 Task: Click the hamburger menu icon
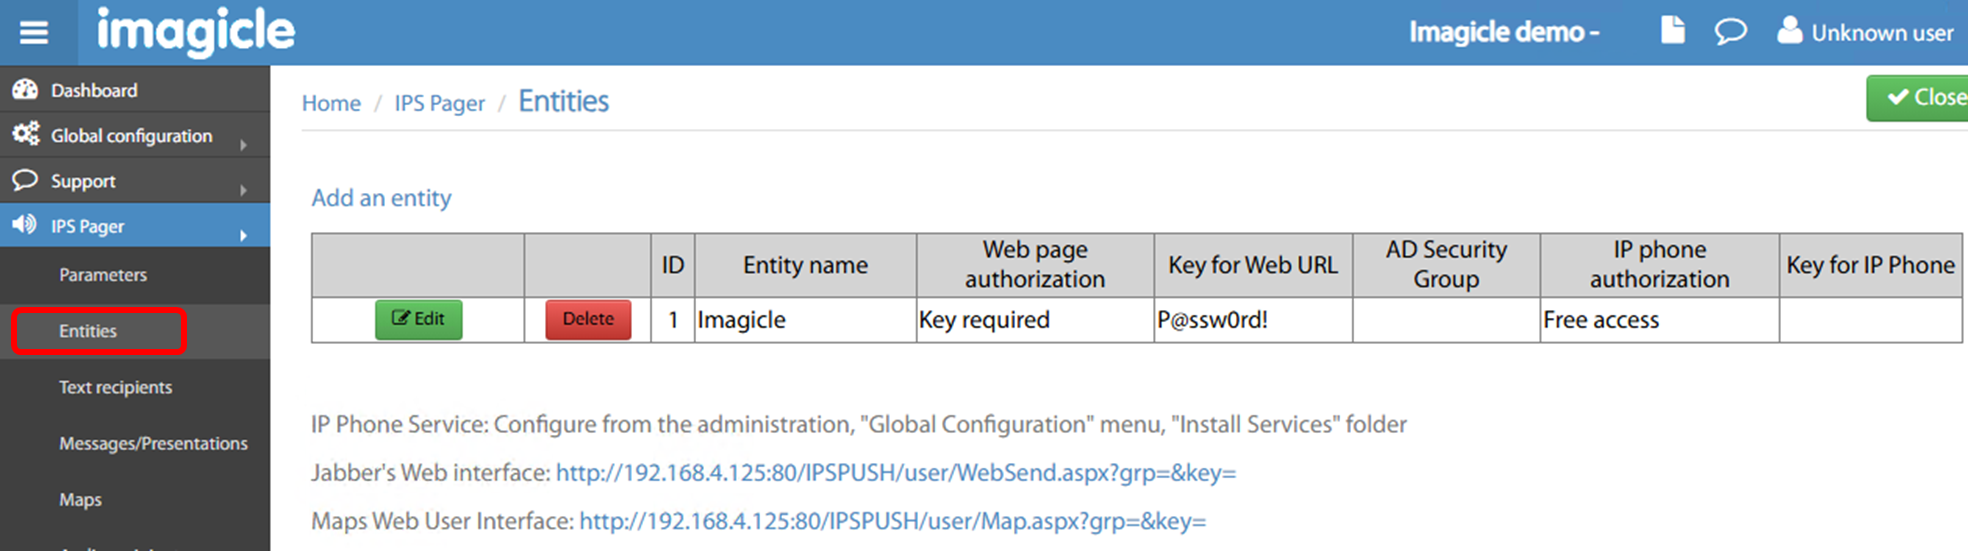click(34, 33)
